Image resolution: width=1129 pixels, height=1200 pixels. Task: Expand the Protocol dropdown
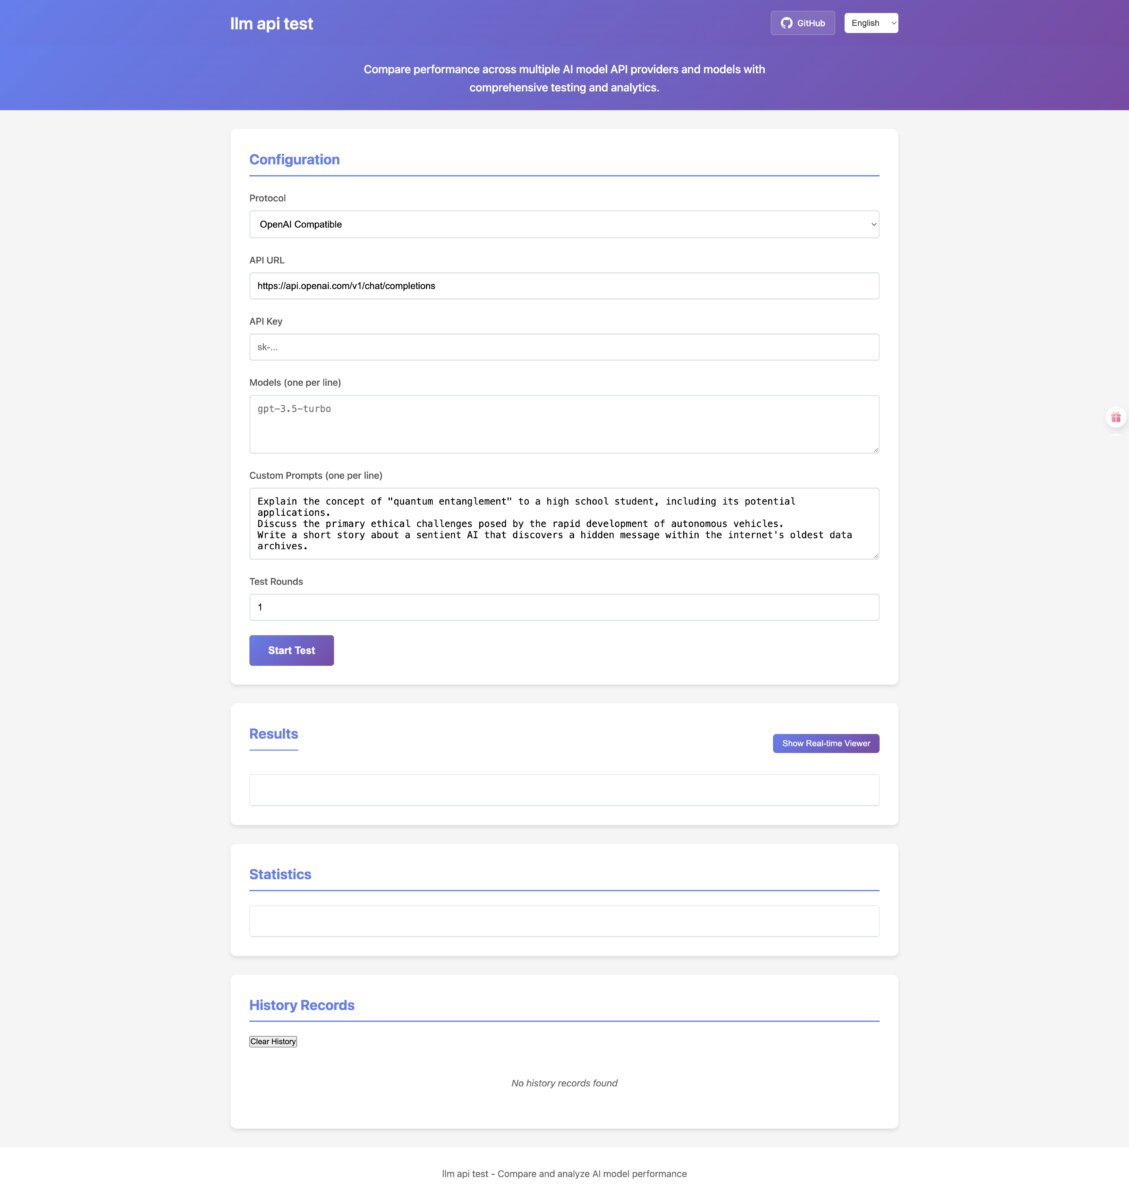pos(564,224)
